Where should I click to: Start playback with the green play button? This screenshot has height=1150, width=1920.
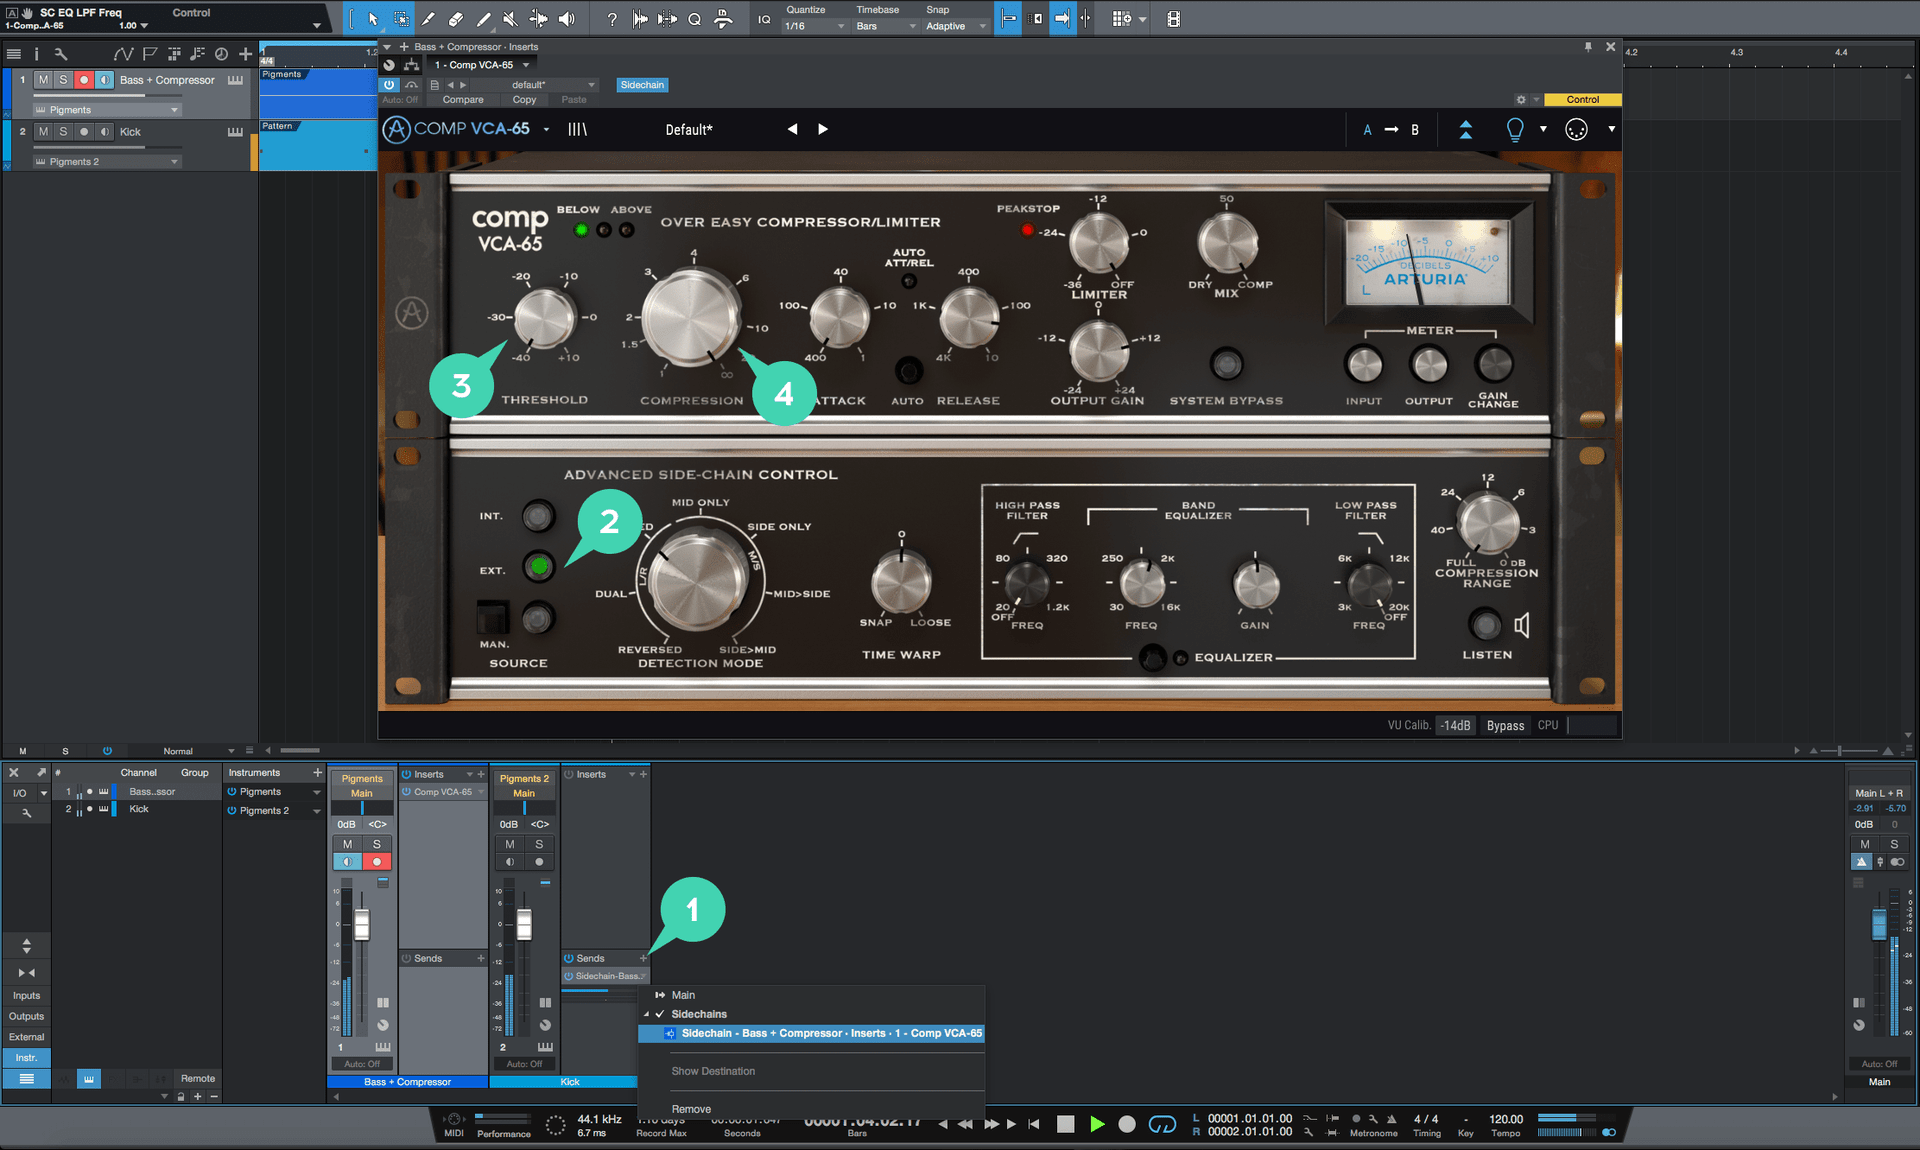pyautogui.click(x=1097, y=1124)
